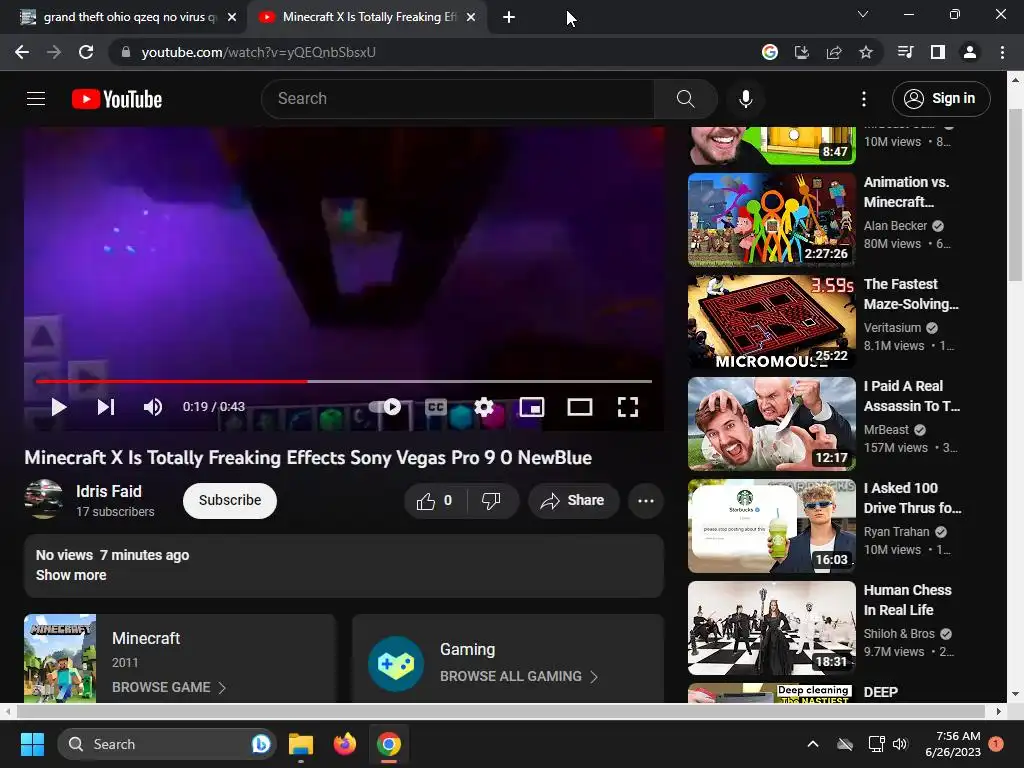Image resolution: width=1024 pixels, height=768 pixels.
Task: Click the youtube.com address bar URL
Action: click(259, 52)
